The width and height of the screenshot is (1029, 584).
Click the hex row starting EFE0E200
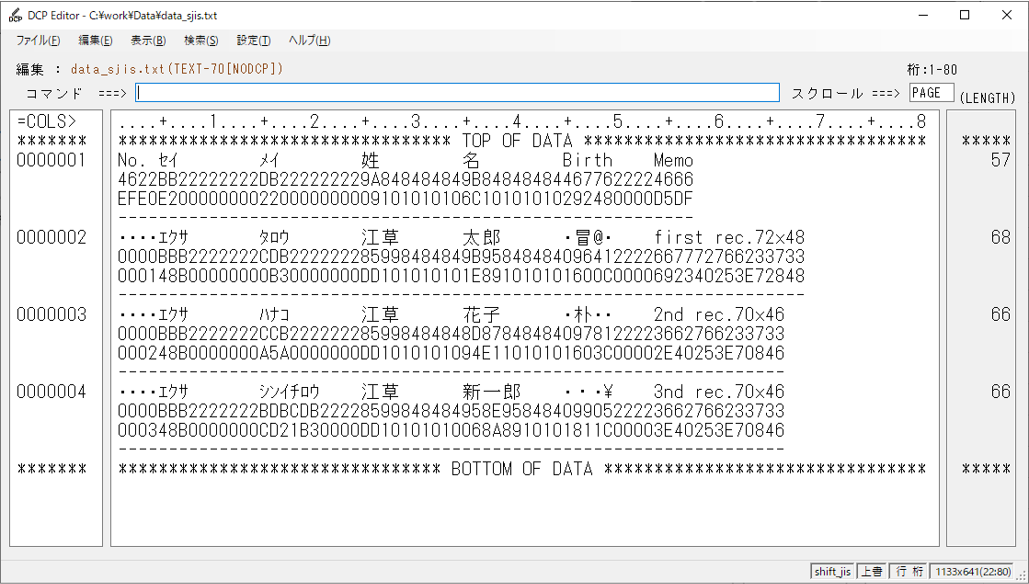click(x=406, y=199)
